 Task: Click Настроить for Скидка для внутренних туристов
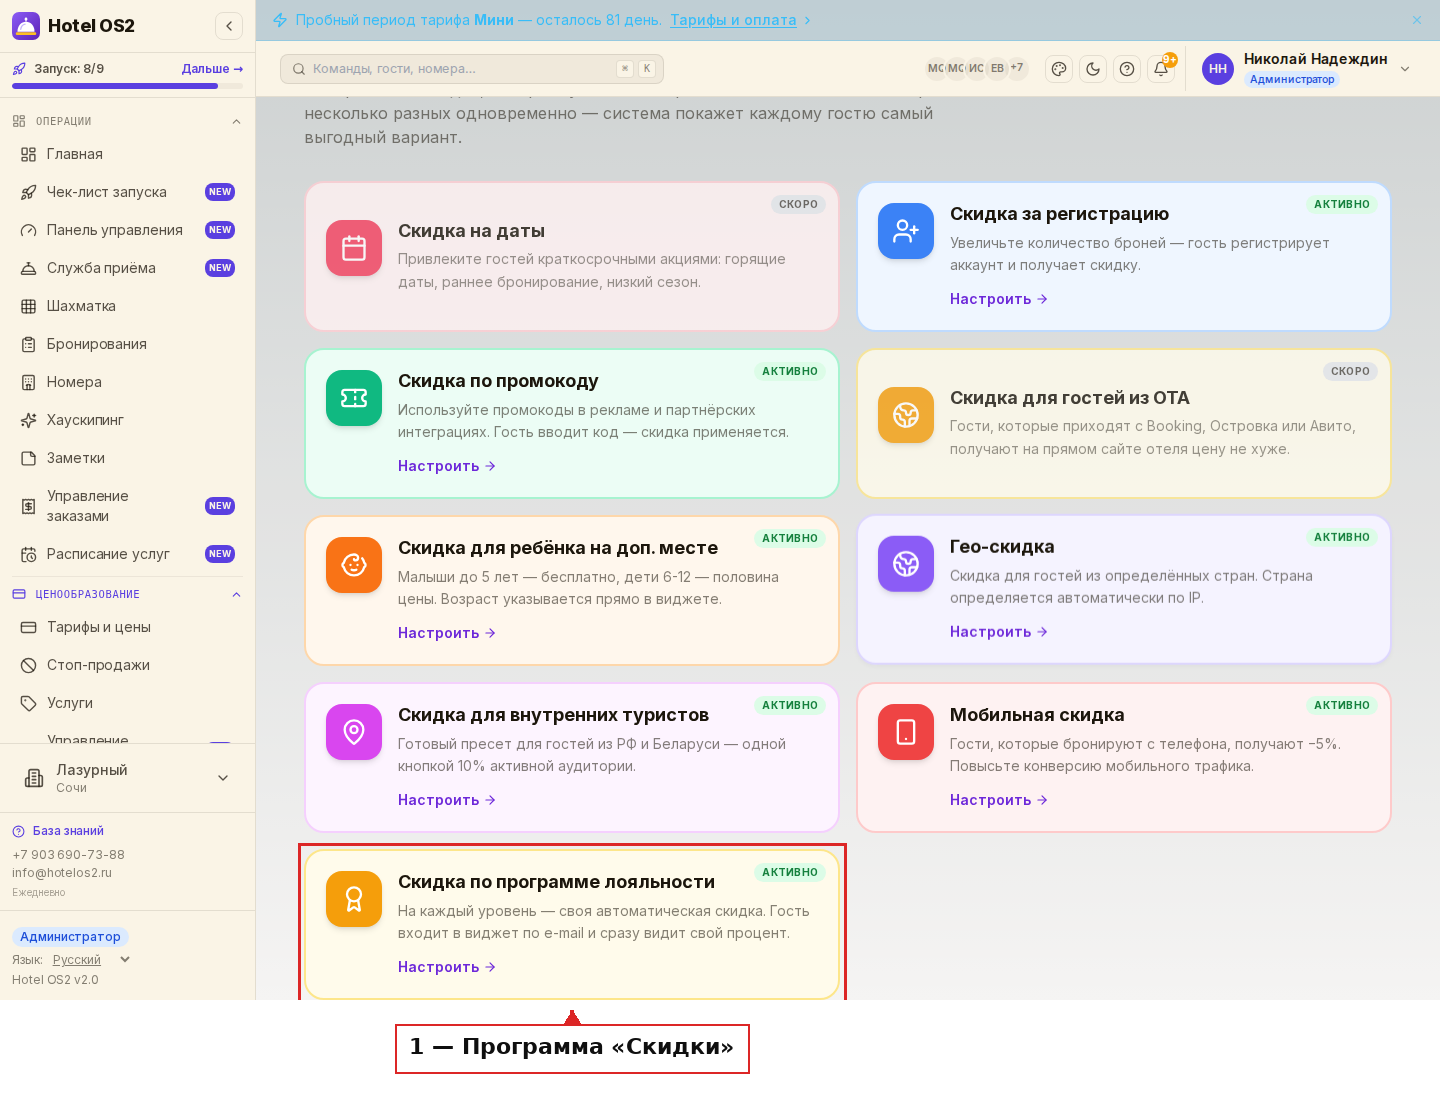pos(446,800)
